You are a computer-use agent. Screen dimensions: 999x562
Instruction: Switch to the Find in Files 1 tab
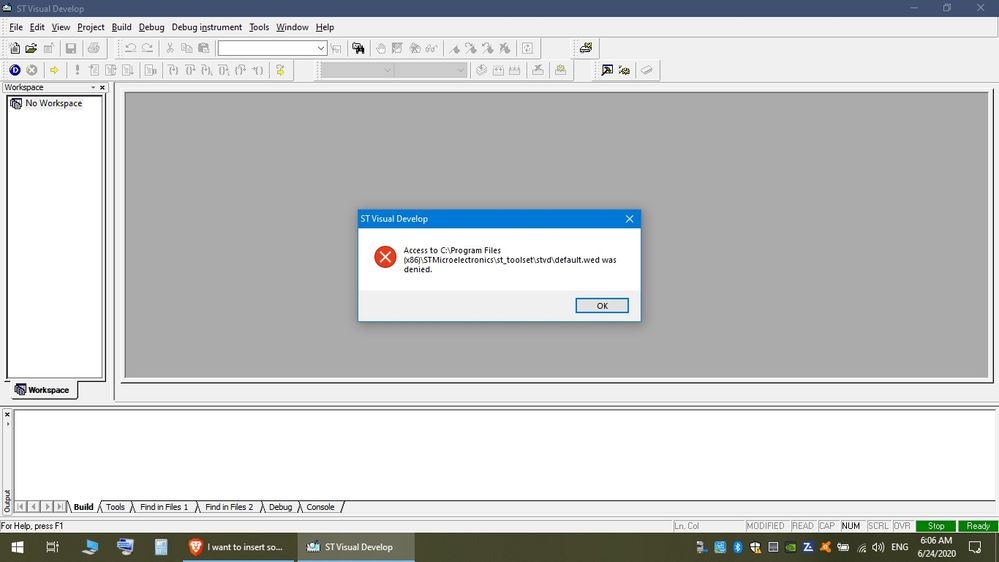164,507
